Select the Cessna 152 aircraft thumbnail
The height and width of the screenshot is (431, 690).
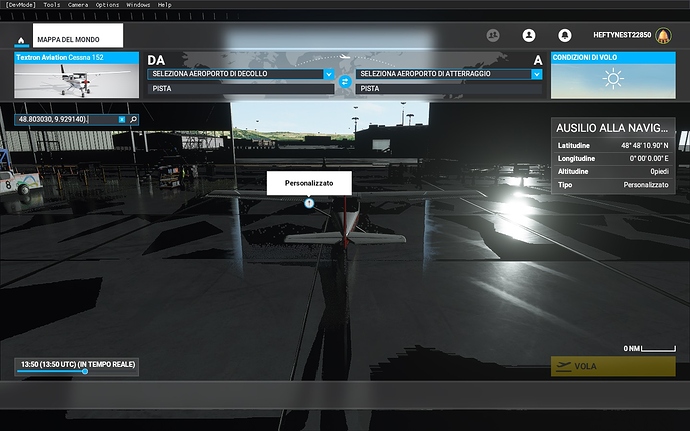pos(75,81)
